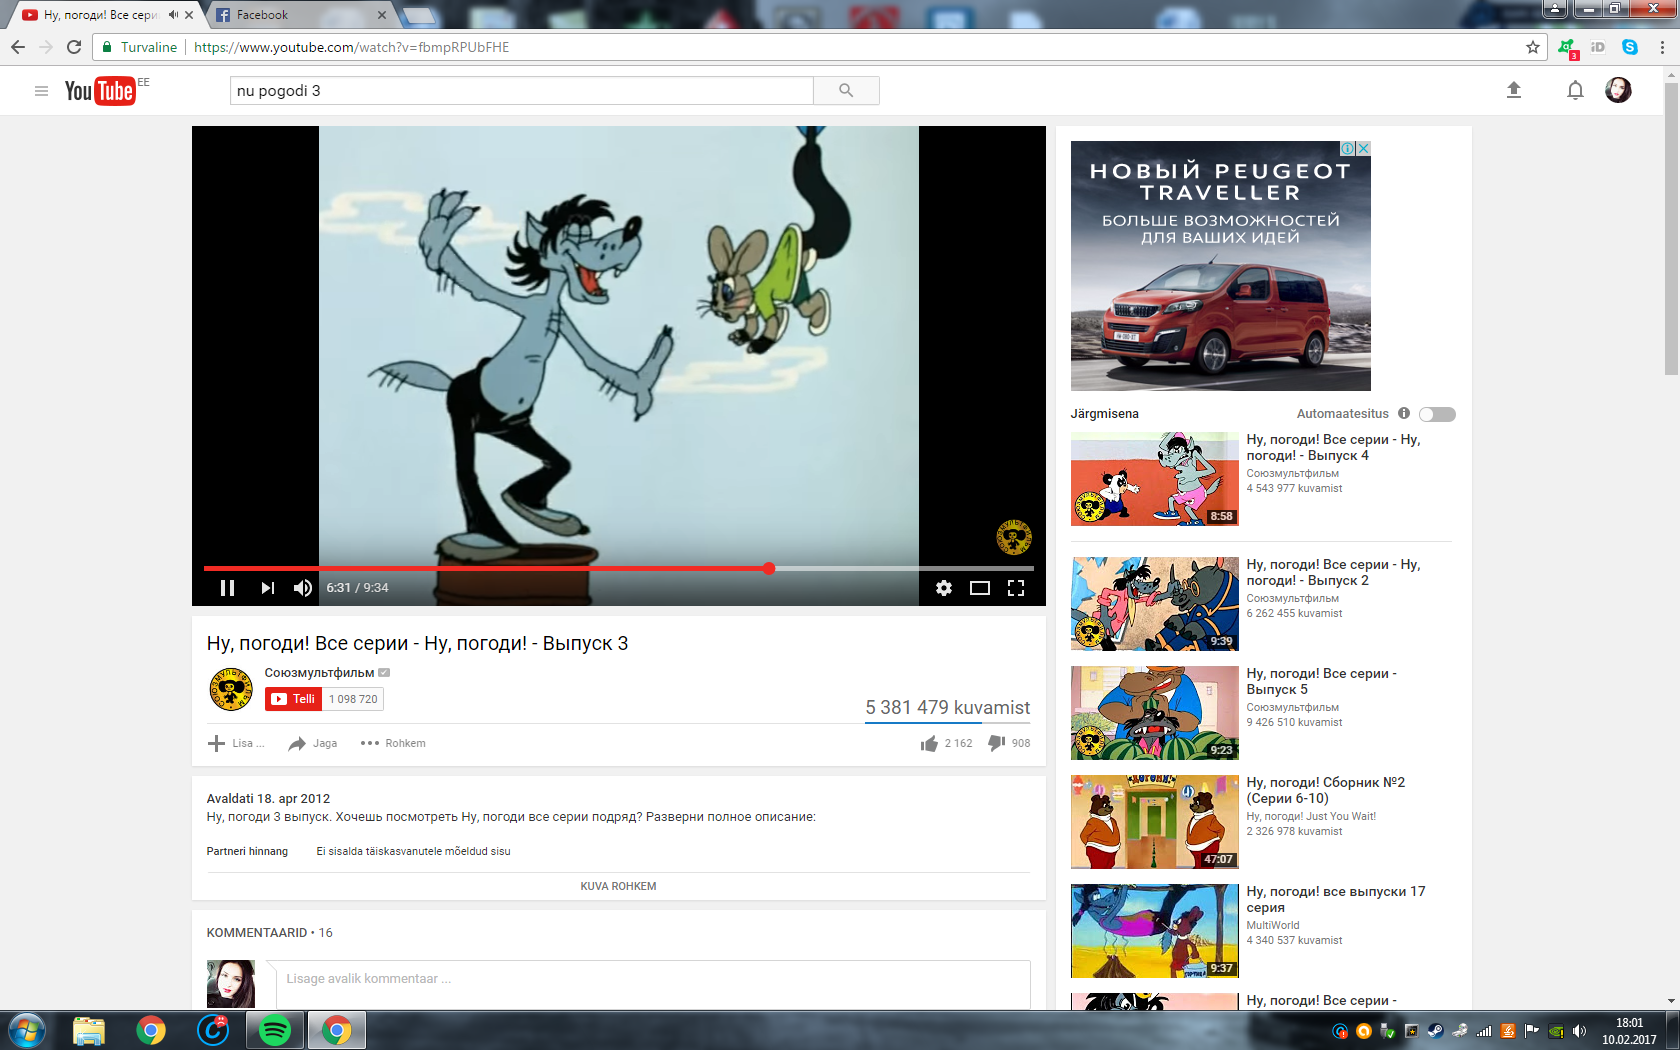Click 'Lisa ...' add to playlist

pos(236,743)
